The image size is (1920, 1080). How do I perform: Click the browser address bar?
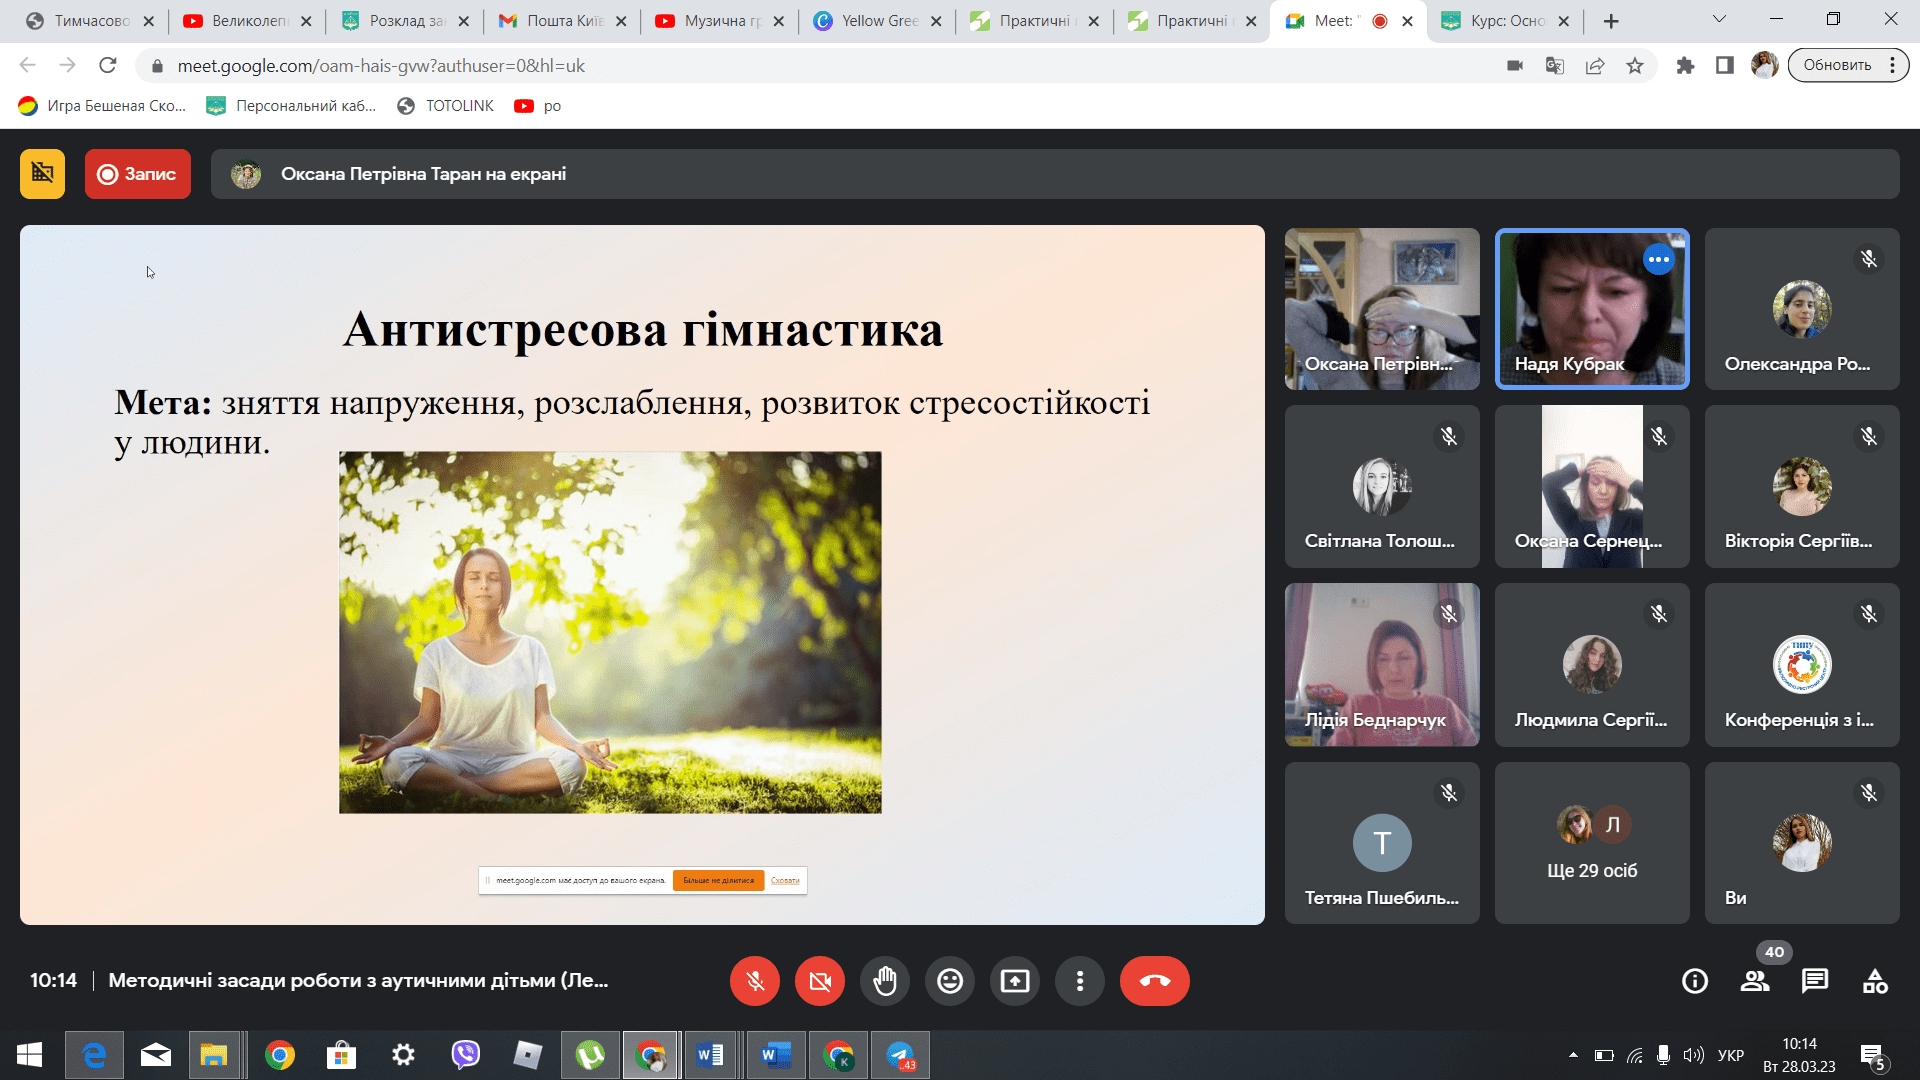pos(400,66)
